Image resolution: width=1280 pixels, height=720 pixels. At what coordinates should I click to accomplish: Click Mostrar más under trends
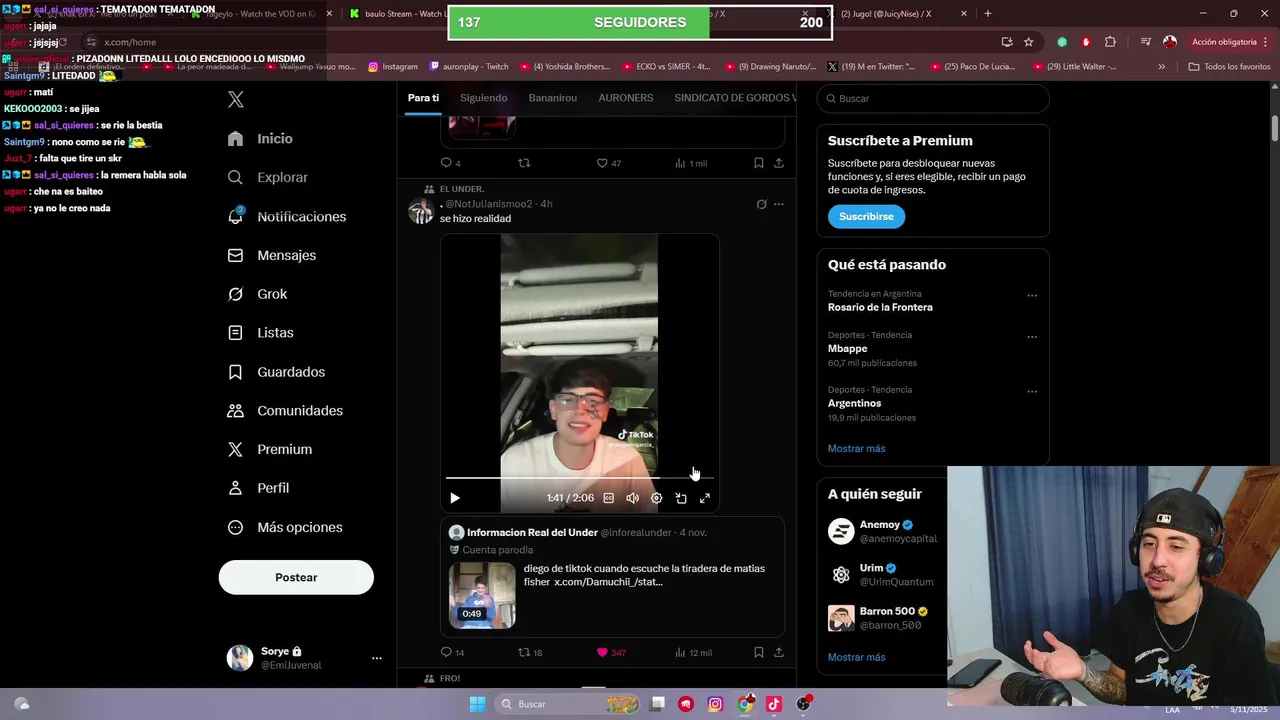click(x=857, y=448)
